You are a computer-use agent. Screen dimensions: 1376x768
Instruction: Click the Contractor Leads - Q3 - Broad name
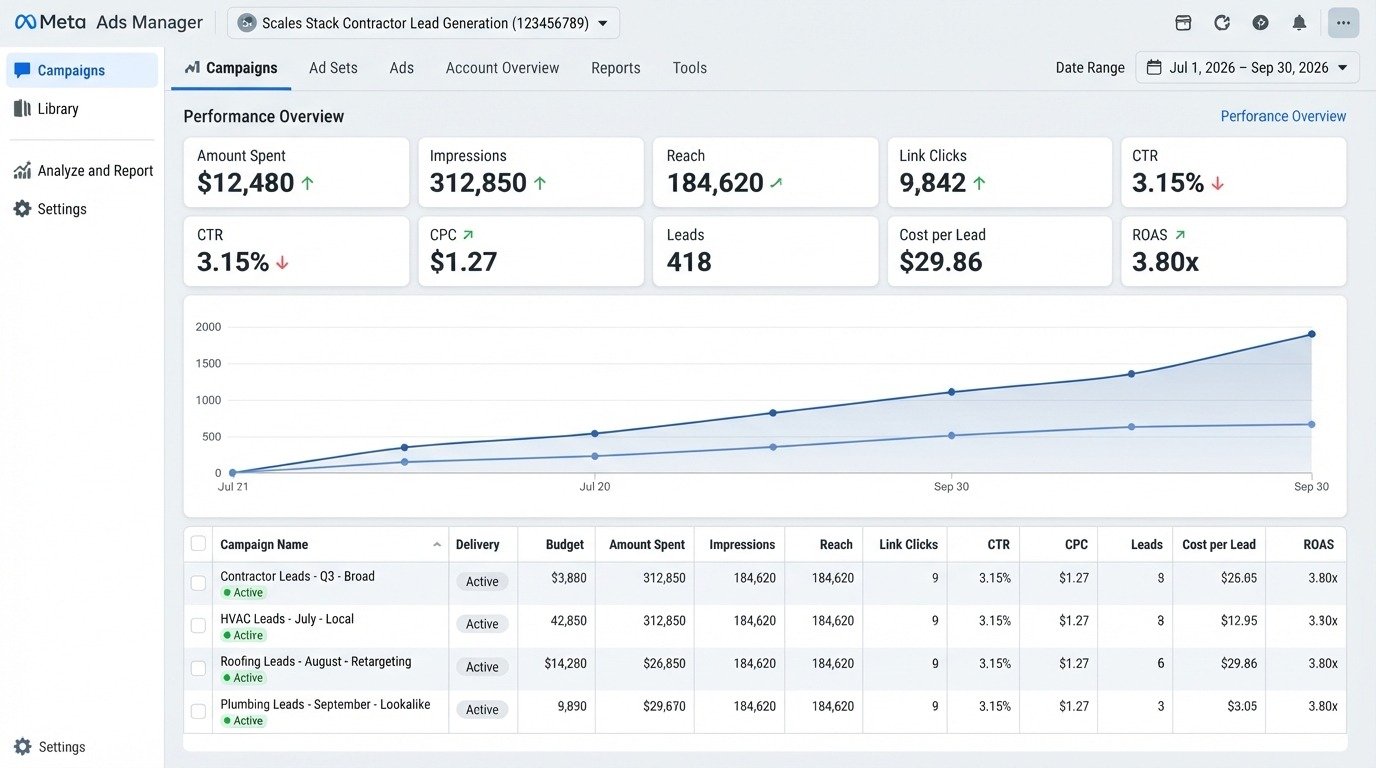point(297,576)
